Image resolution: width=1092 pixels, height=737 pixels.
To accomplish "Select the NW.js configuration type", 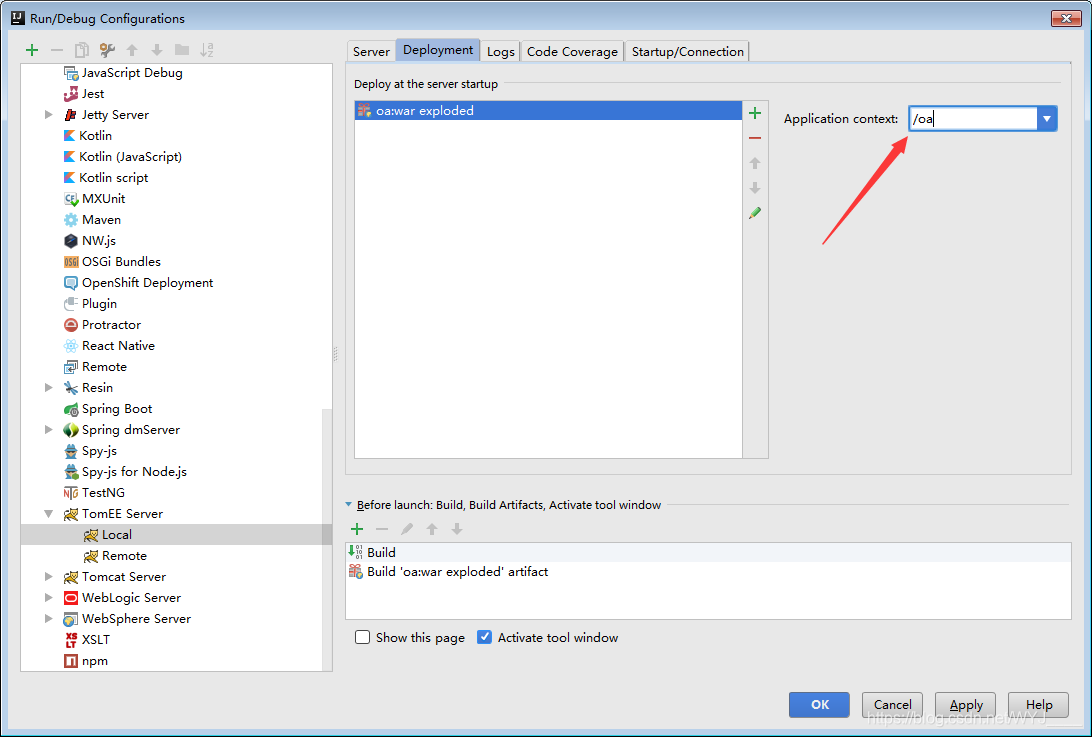I will pos(90,240).
